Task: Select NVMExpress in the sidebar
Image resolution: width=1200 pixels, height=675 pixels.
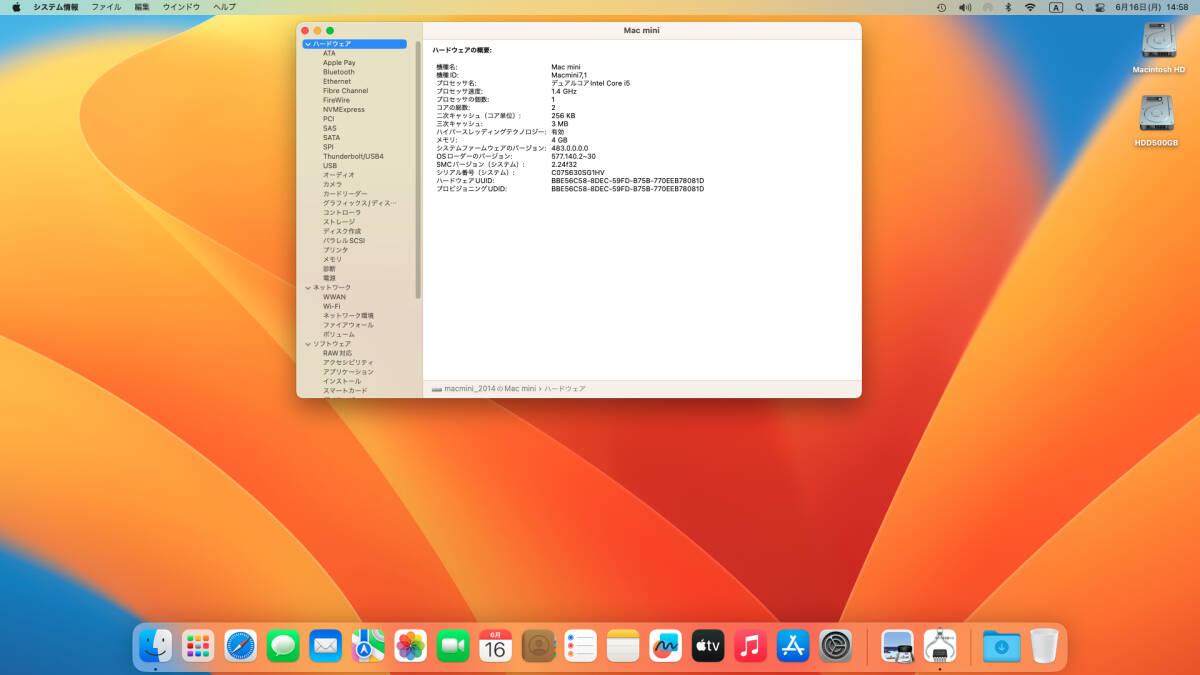Action: (x=343, y=110)
